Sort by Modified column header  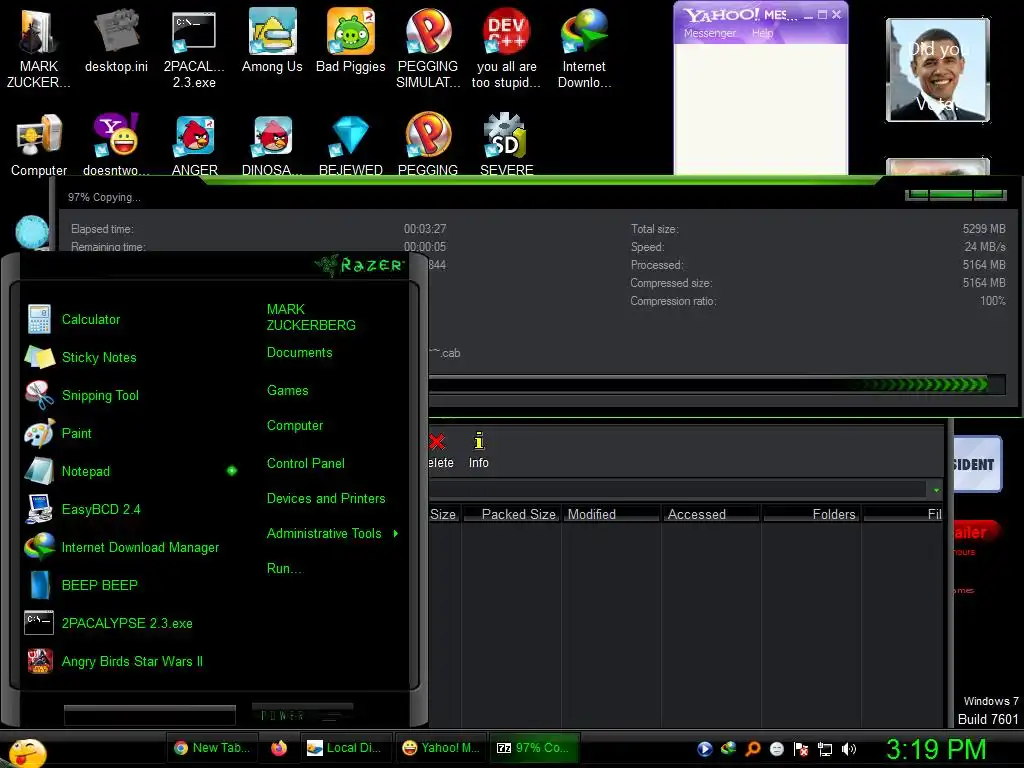click(612, 514)
